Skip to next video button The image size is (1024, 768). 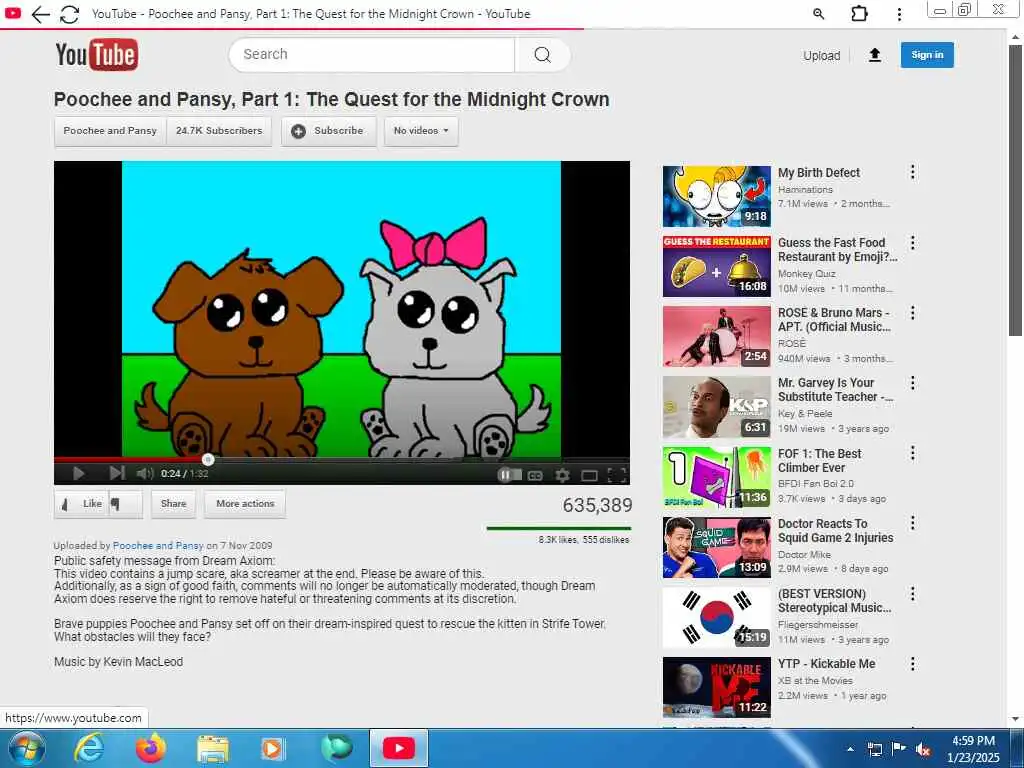click(117, 473)
